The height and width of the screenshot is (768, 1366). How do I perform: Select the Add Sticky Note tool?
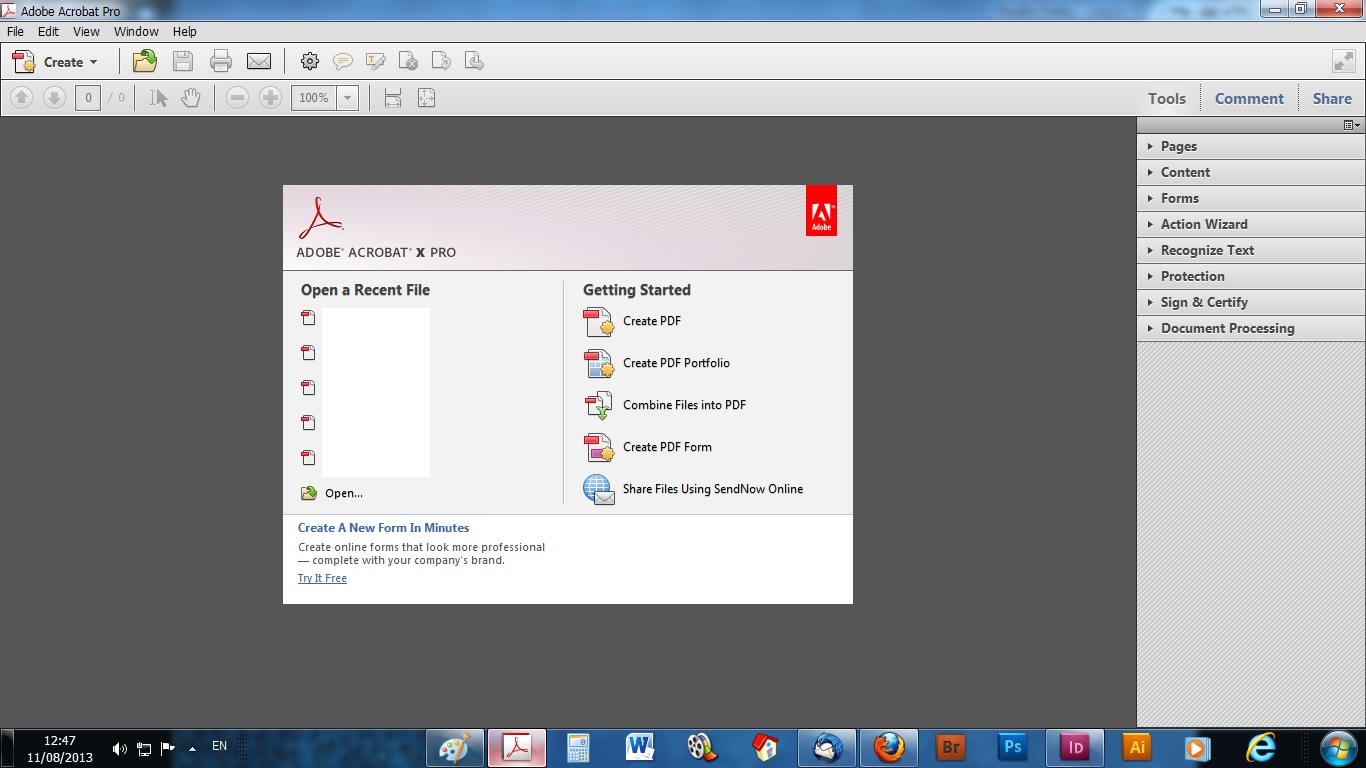pos(343,61)
